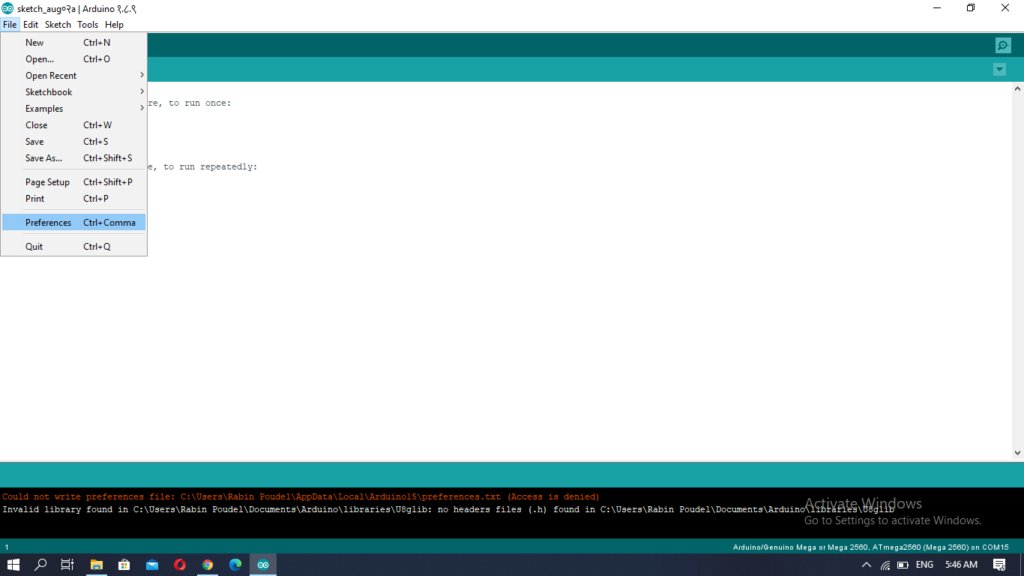This screenshot has height=576, width=1024.
Task: Open File Explorer from the taskbar
Action: [x=97, y=565]
